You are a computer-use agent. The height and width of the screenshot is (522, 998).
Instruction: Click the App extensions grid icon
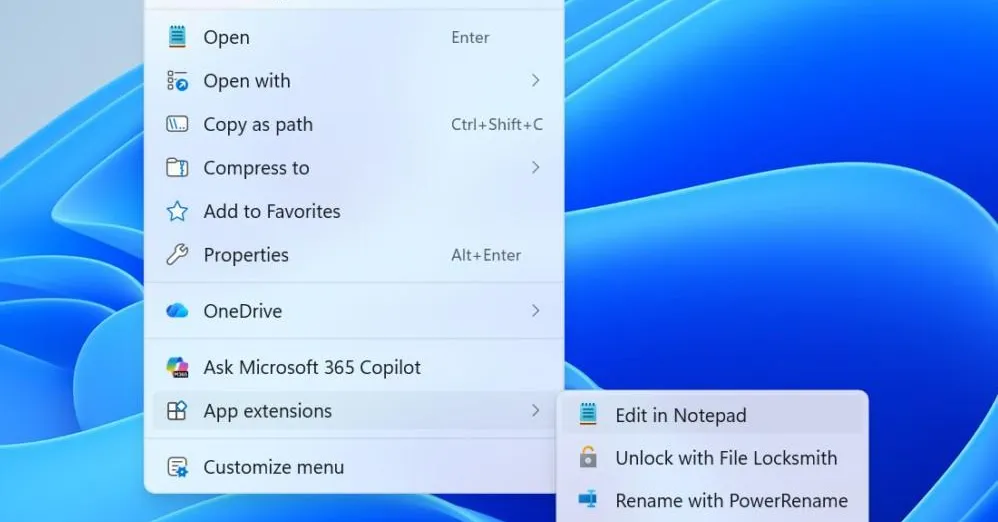[177, 411]
